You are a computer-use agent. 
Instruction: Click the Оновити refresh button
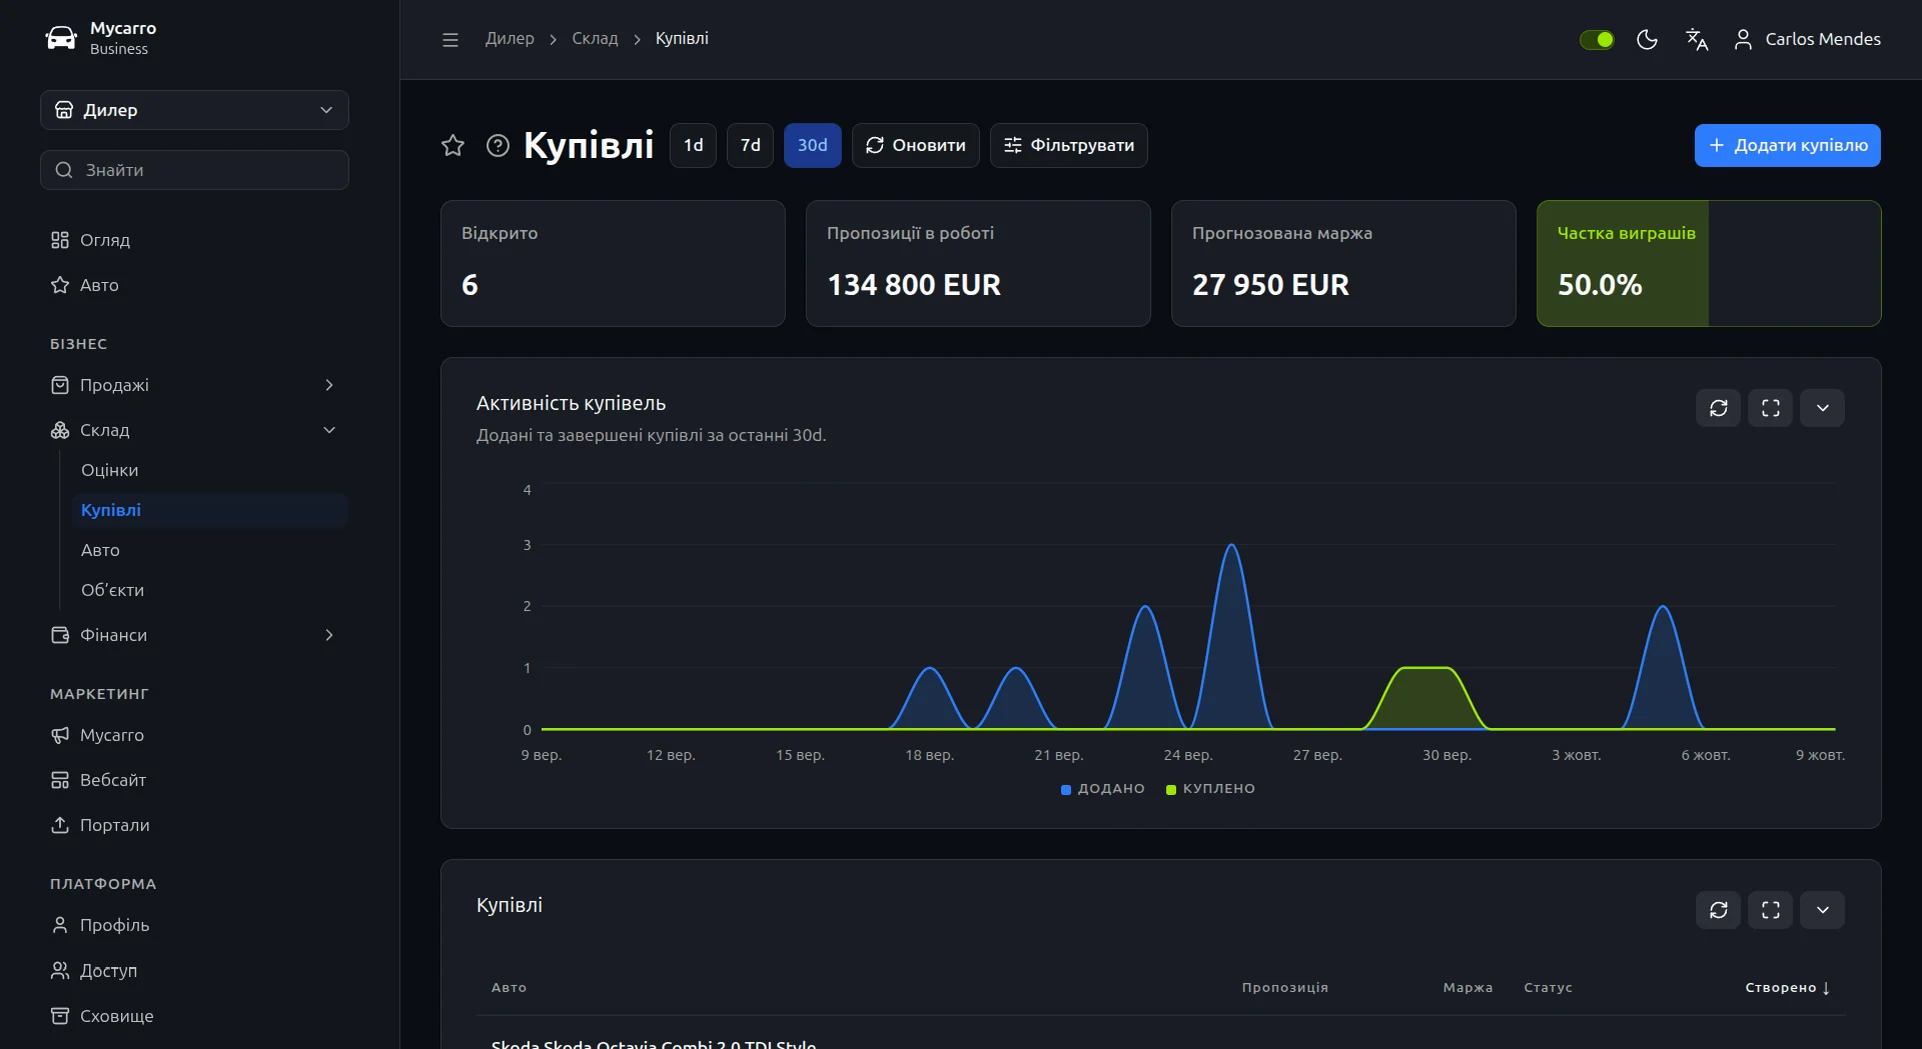point(915,145)
